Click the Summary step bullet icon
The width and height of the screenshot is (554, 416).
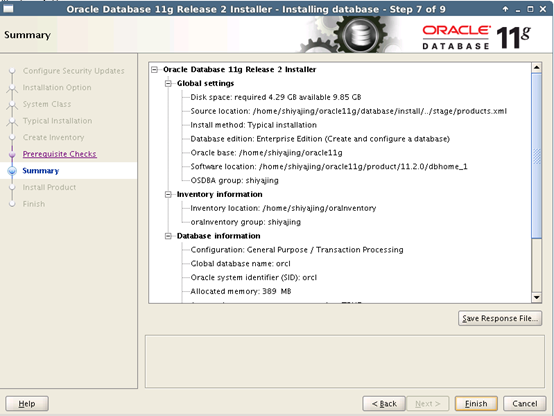pos(12,171)
